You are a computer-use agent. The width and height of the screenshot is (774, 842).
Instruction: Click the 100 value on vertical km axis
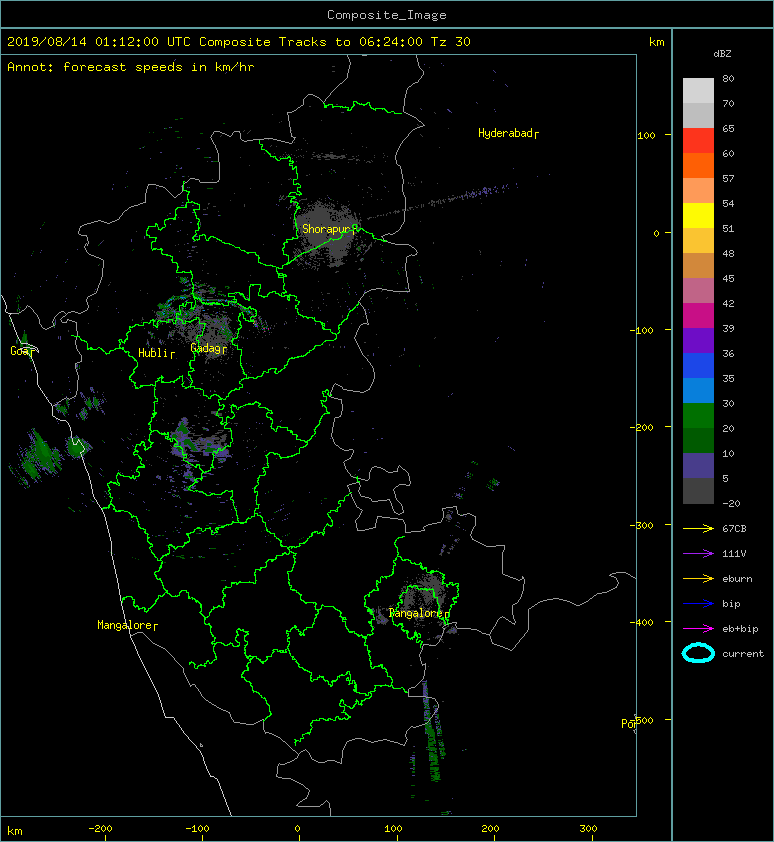tap(647, 135)
